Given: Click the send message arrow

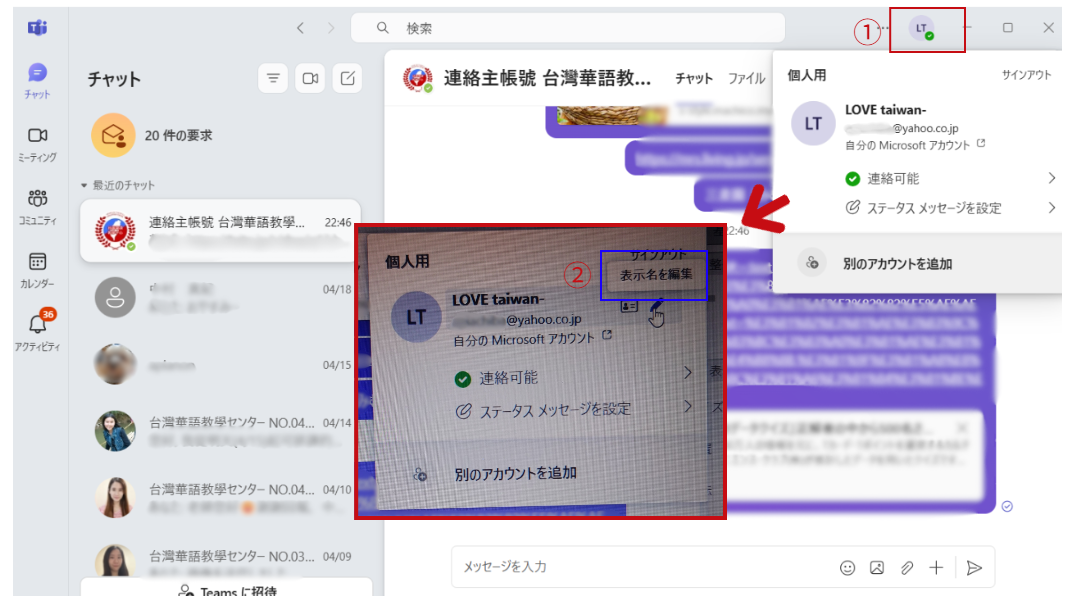Looking at the screenshot, I should [974, 567].
